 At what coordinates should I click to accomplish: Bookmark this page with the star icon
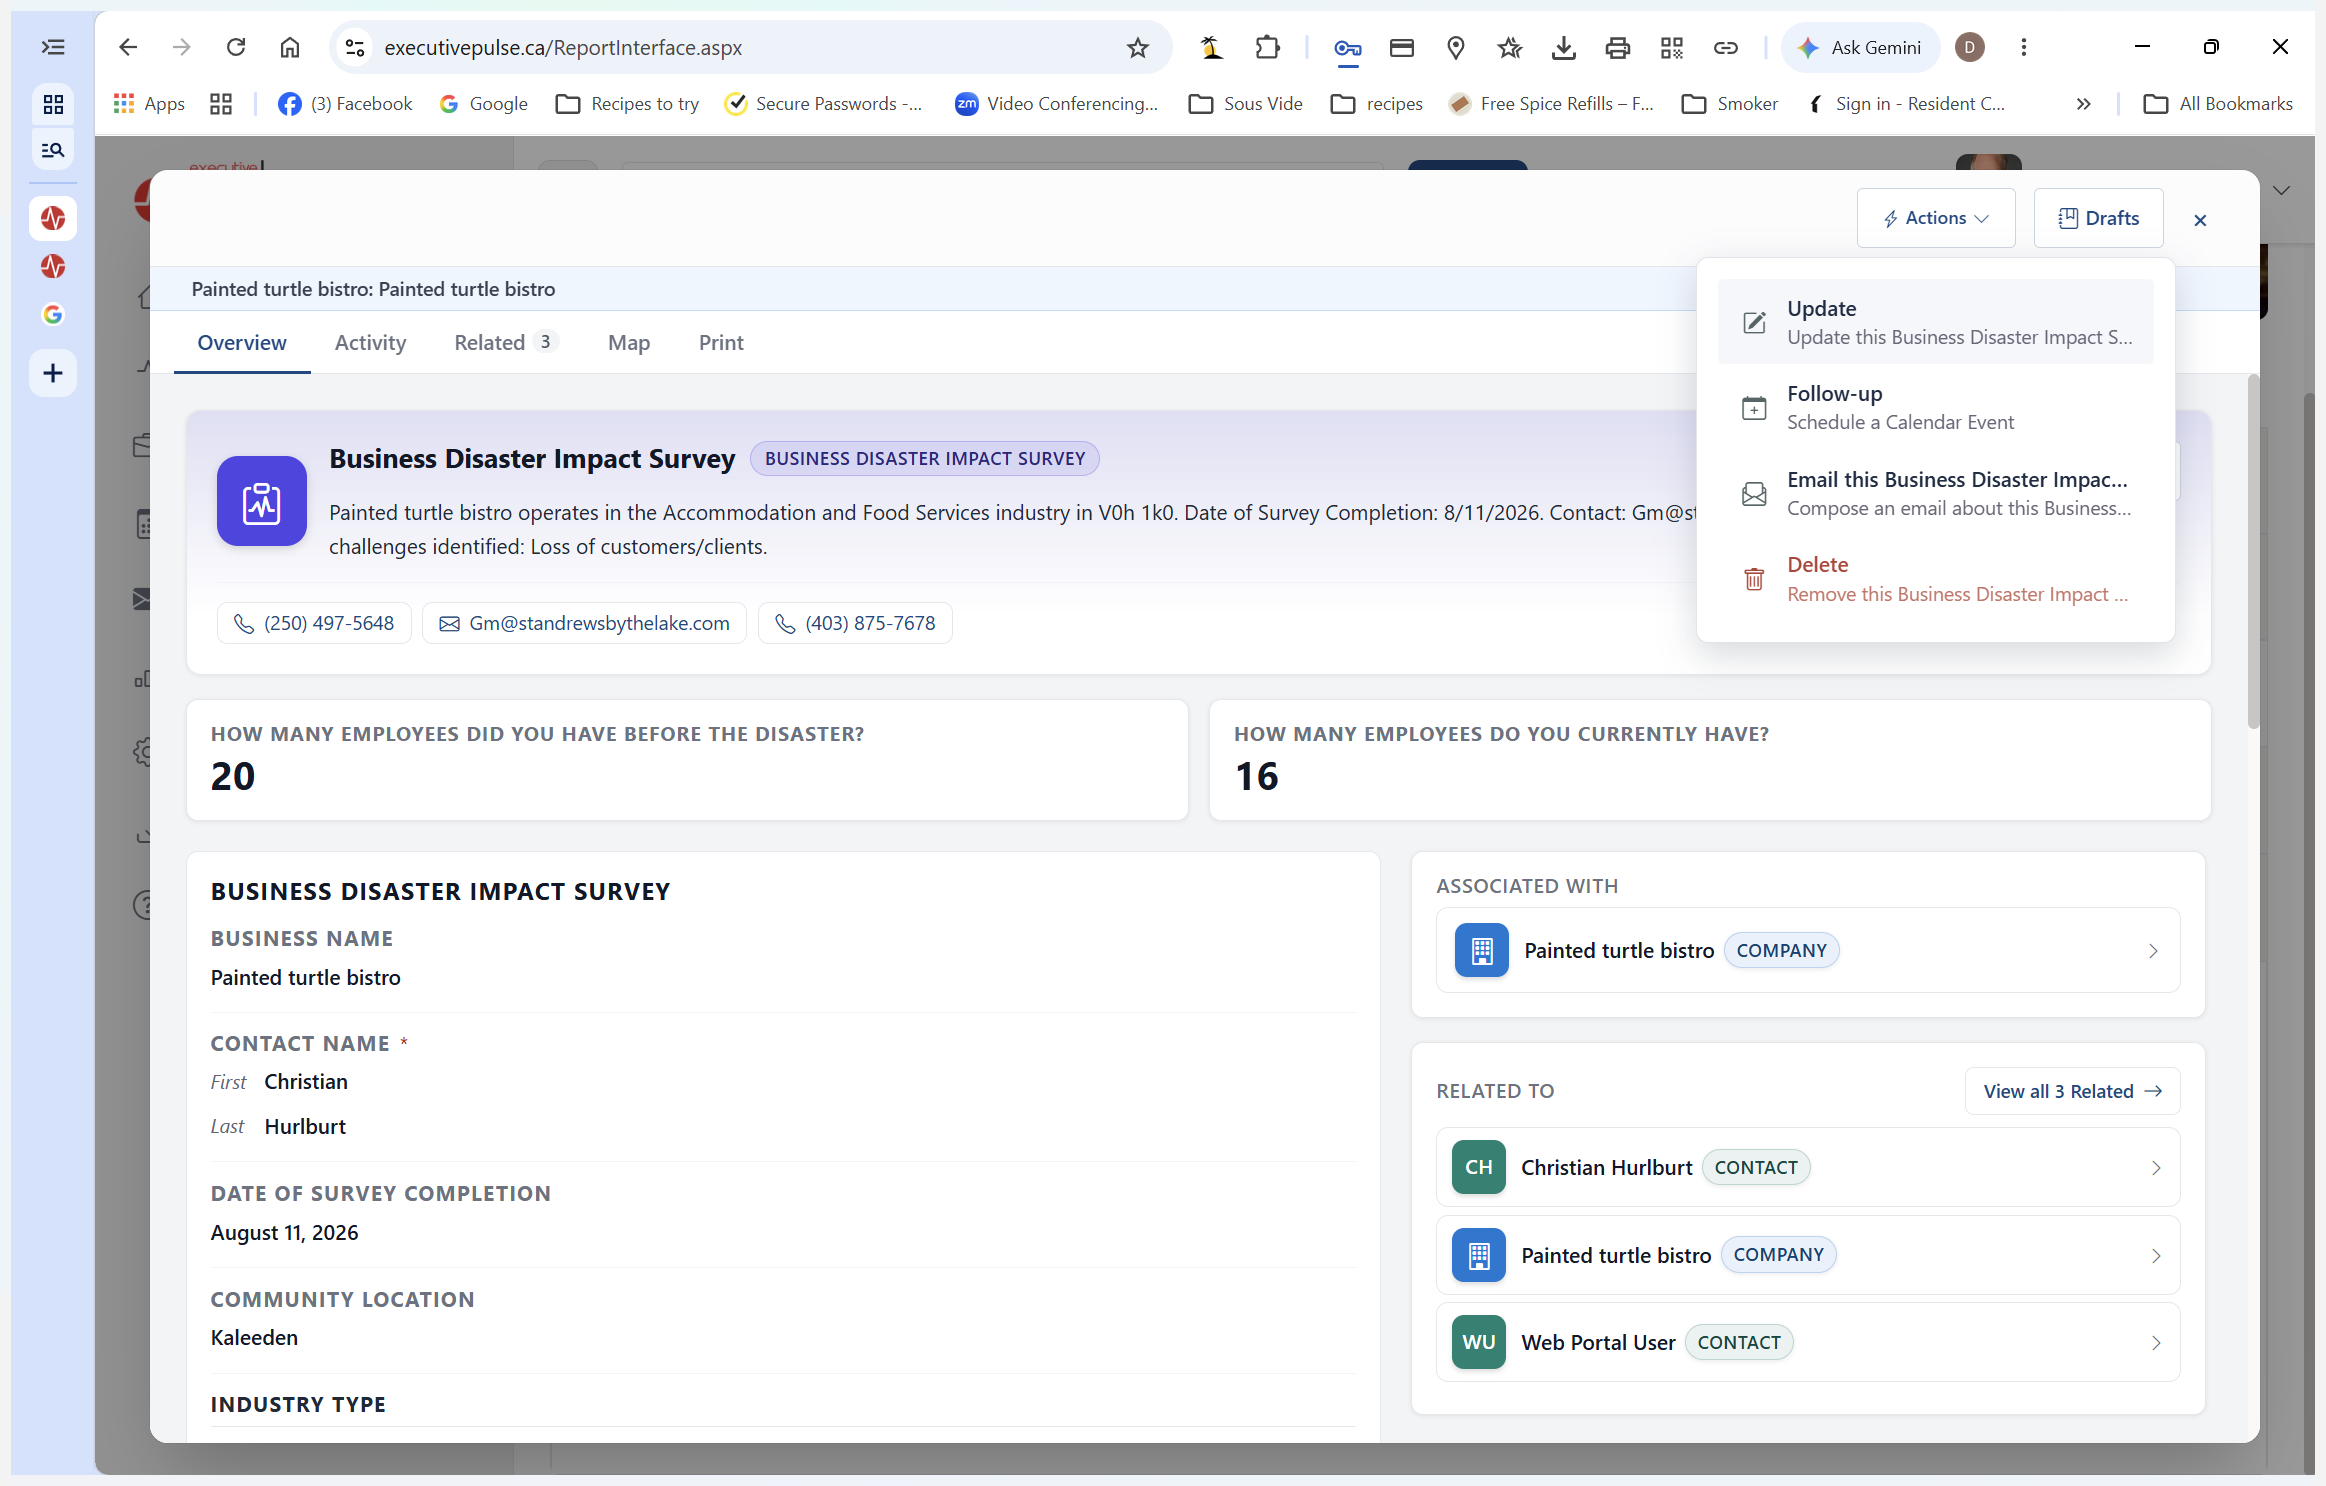[x=1137, y=47]
